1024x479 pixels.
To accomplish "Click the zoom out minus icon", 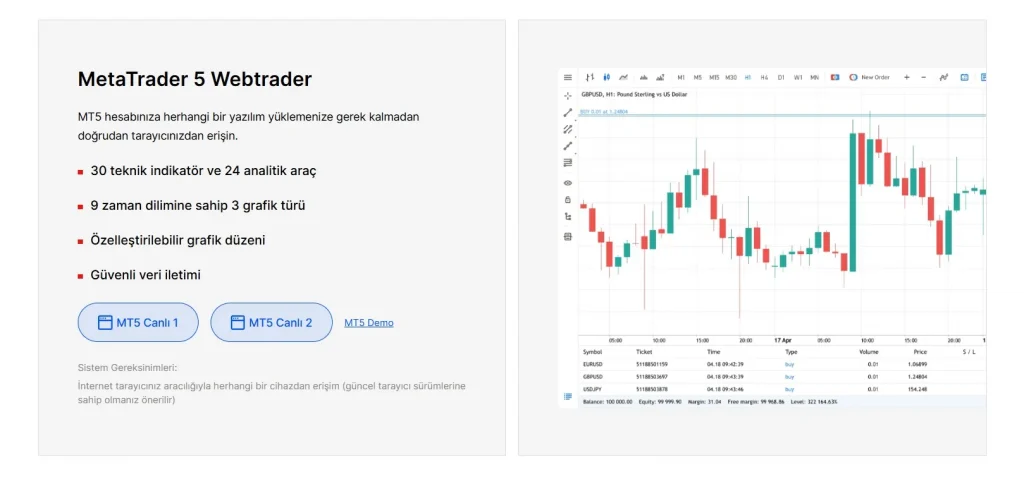I will pyautogui.click(x=923, y=77).
